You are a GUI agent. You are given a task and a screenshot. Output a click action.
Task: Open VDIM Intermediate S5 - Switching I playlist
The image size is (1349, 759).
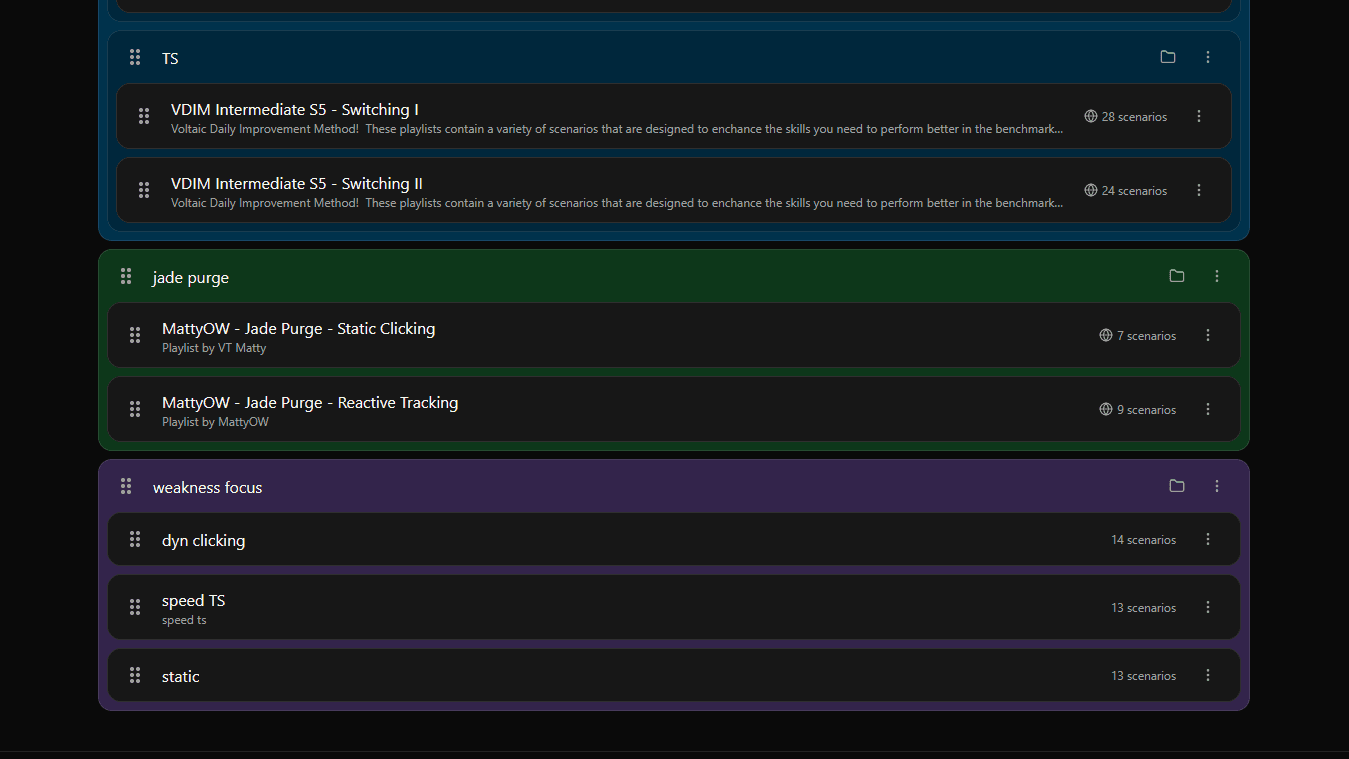pyautogui.click(x=674, y=116)
